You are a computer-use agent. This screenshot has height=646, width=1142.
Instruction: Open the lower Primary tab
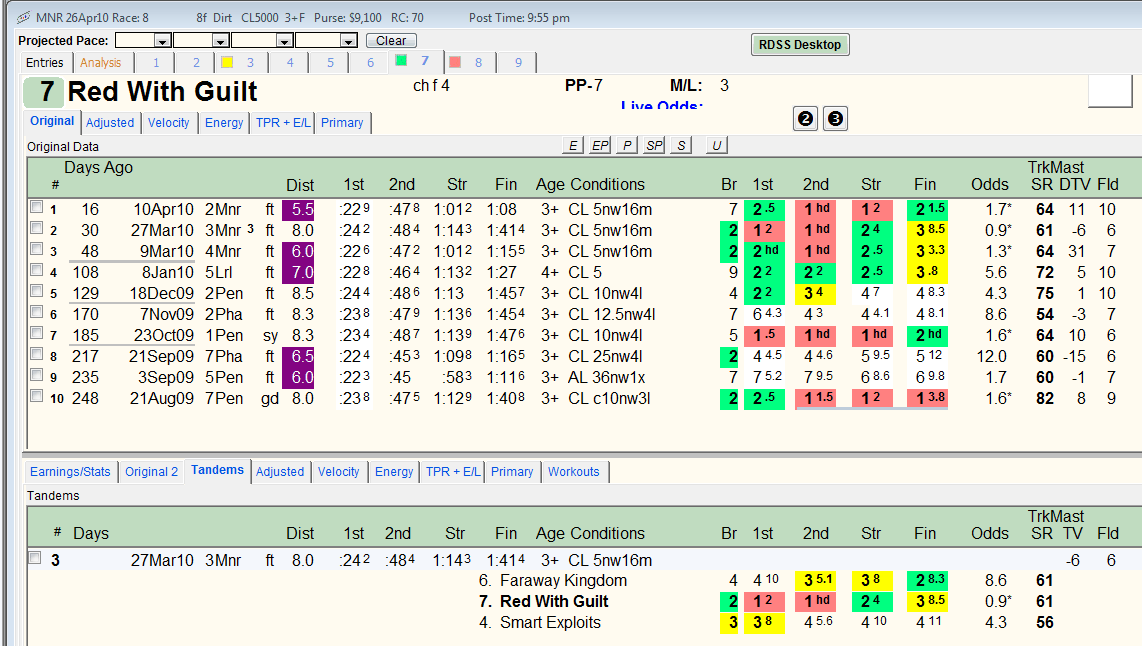[x=512, y=471]
